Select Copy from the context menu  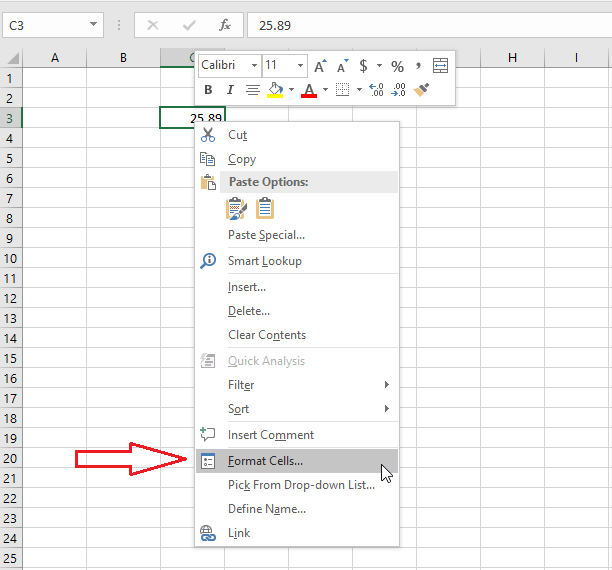pyautogui.click(x=297, y=159)
